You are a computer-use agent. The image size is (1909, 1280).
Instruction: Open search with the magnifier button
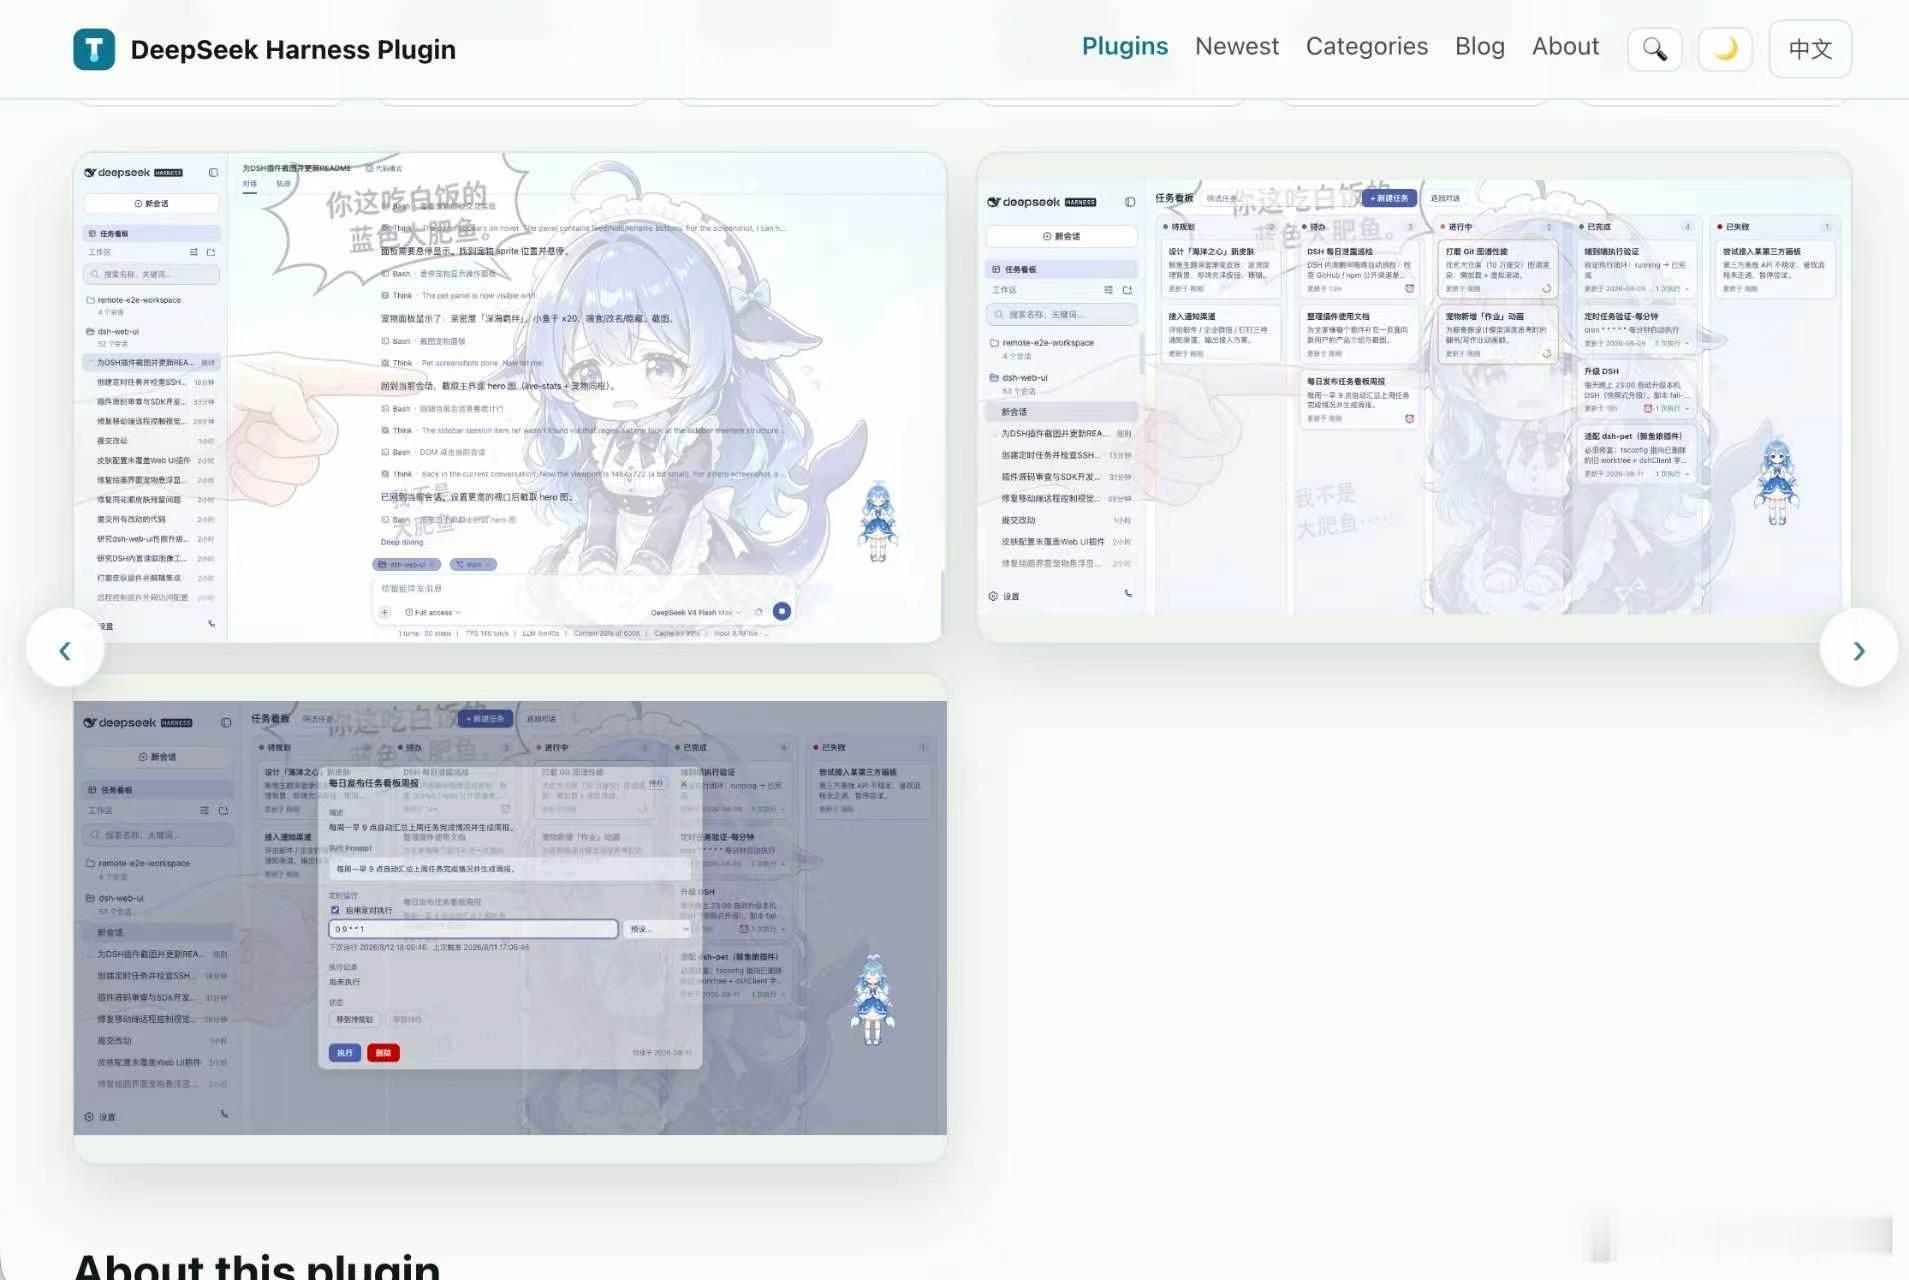[x=1655, y=49]
